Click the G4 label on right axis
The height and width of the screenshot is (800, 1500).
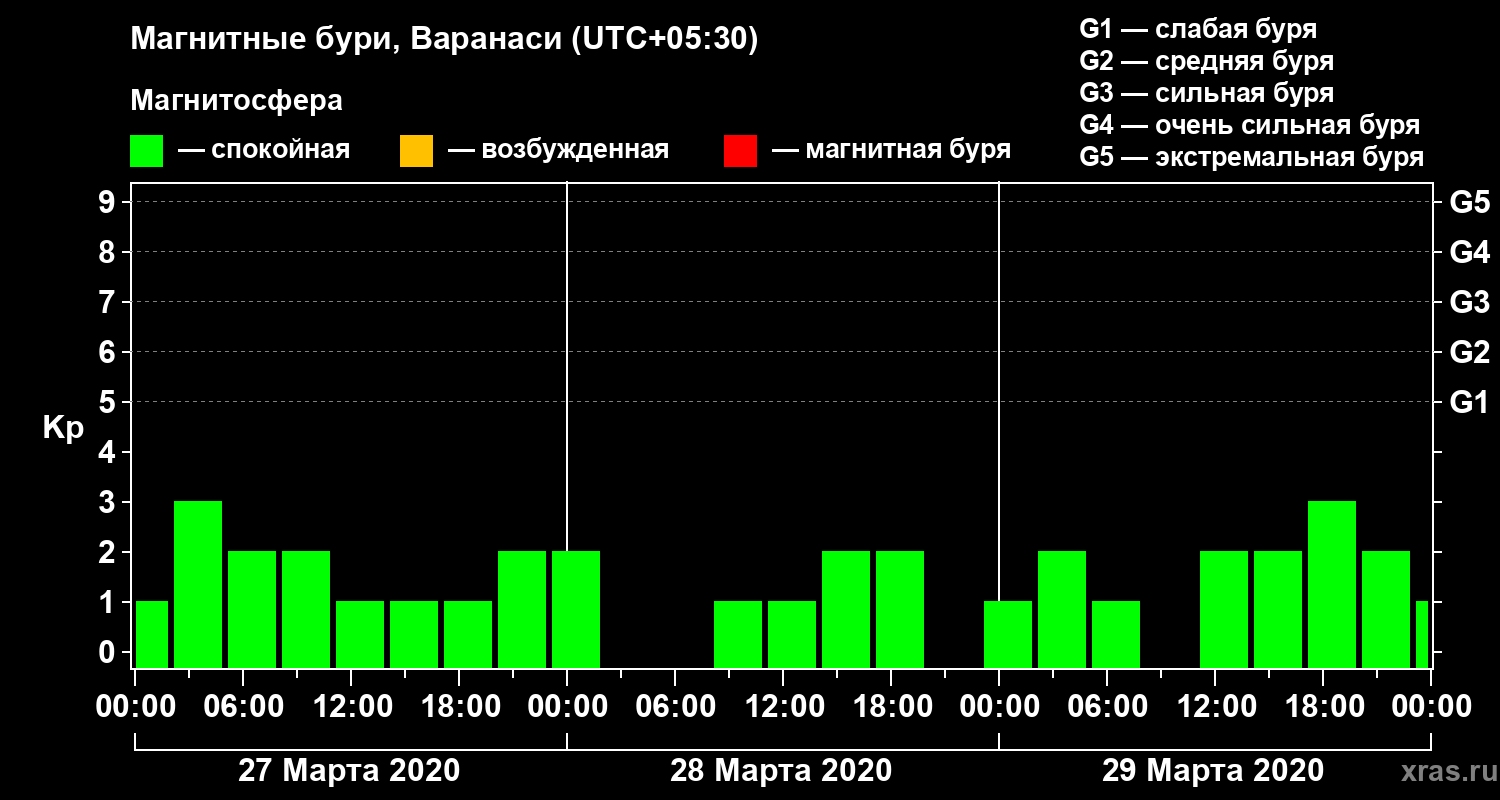coord(1469,252)
